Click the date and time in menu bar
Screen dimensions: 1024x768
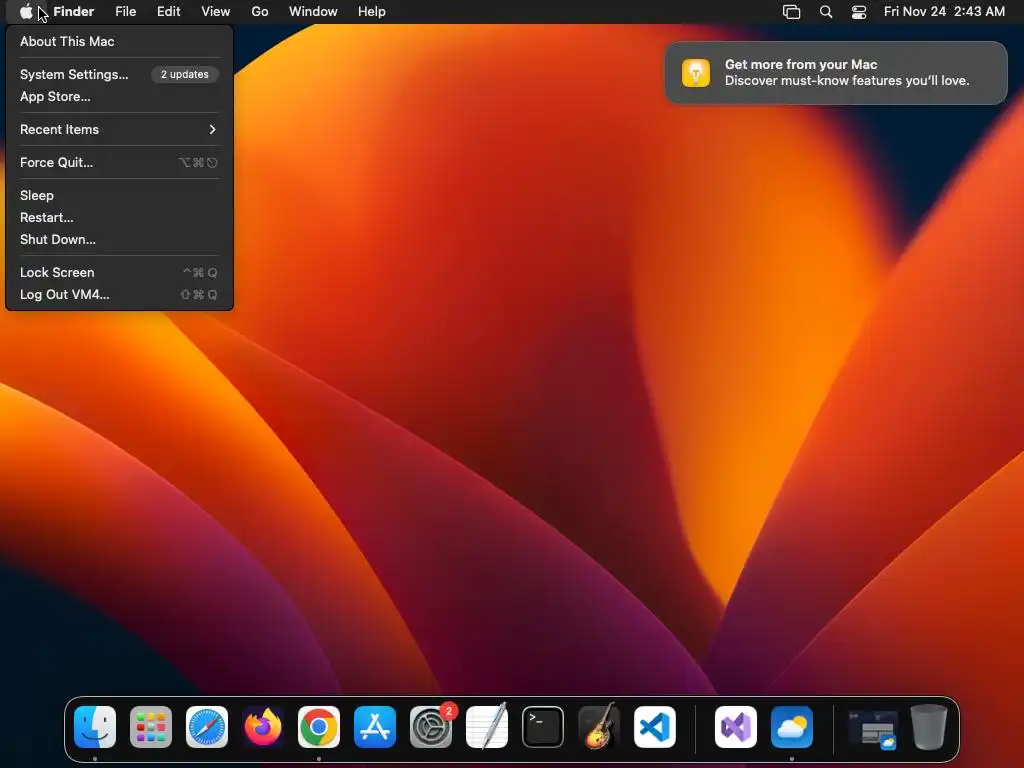pyautogui.click(x=944, y=12)
